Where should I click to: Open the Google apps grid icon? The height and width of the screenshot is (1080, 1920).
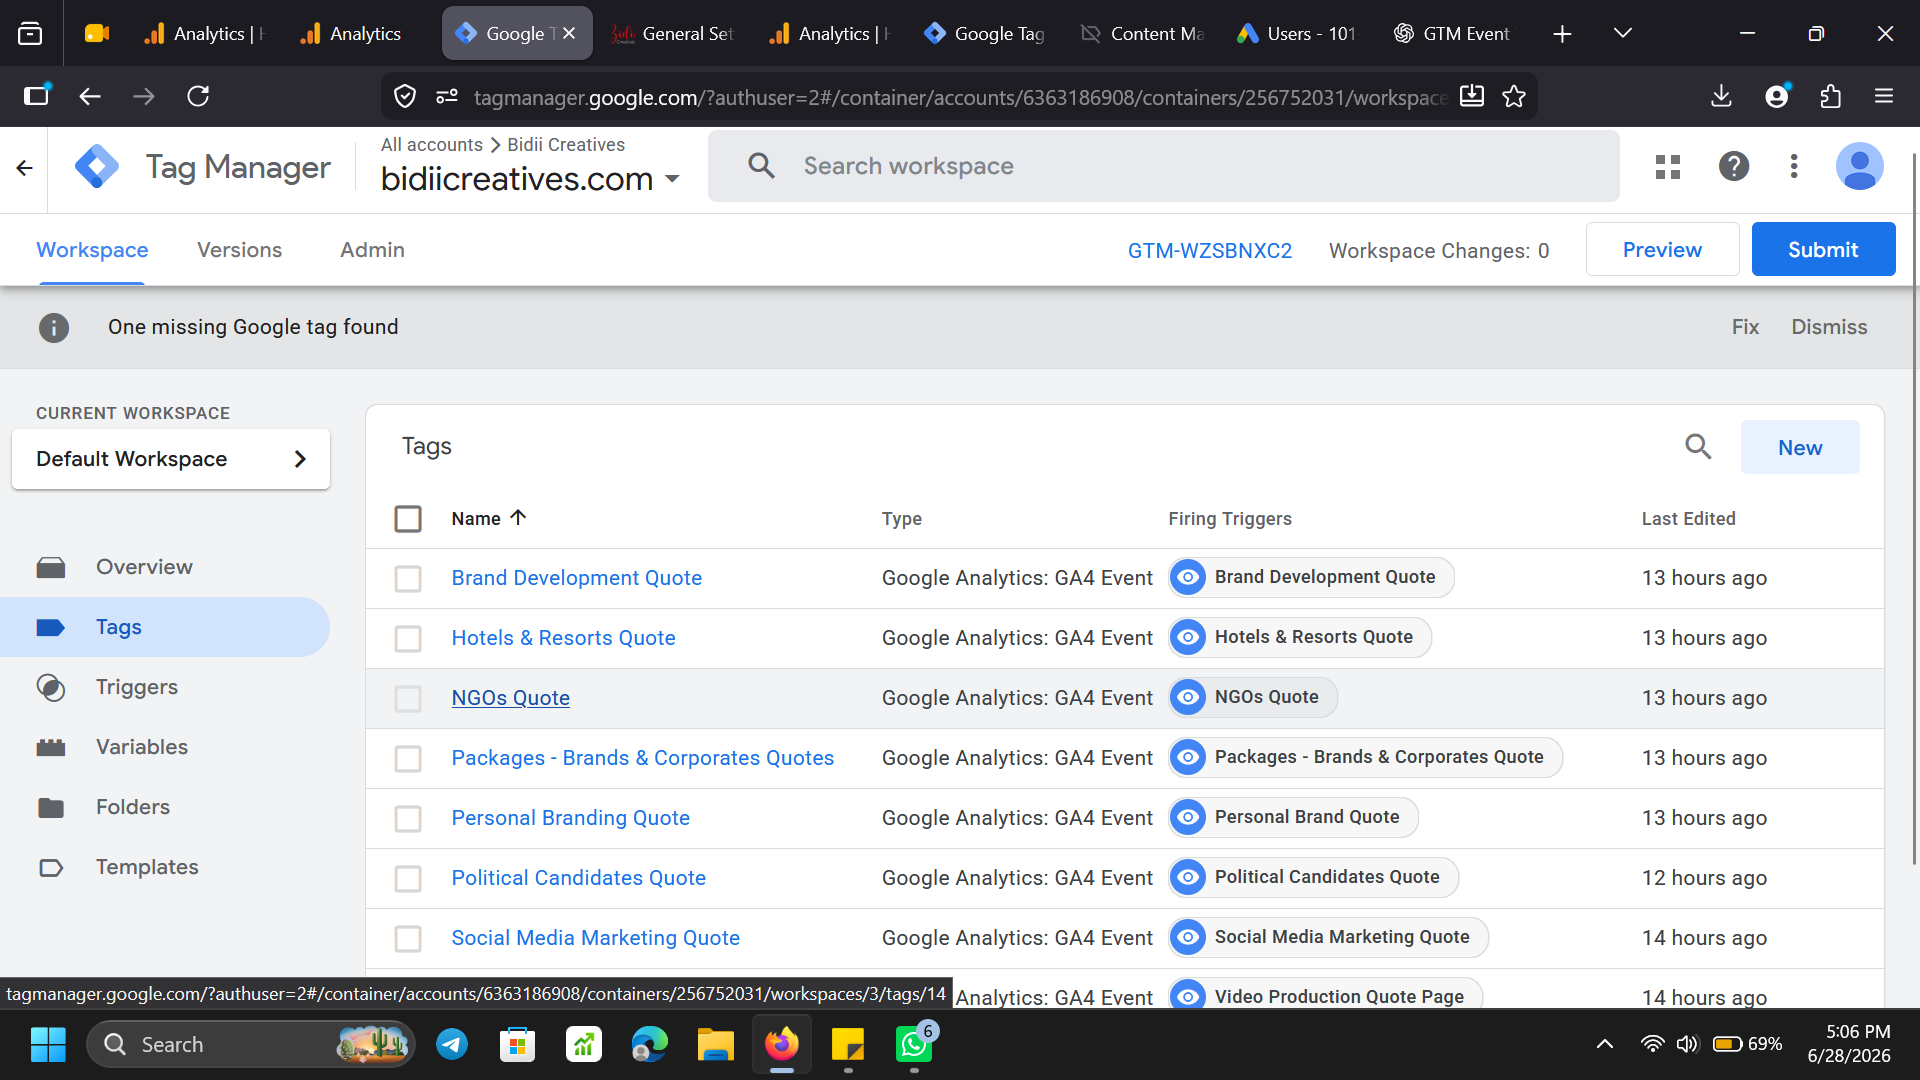[x=1668, y=166]
